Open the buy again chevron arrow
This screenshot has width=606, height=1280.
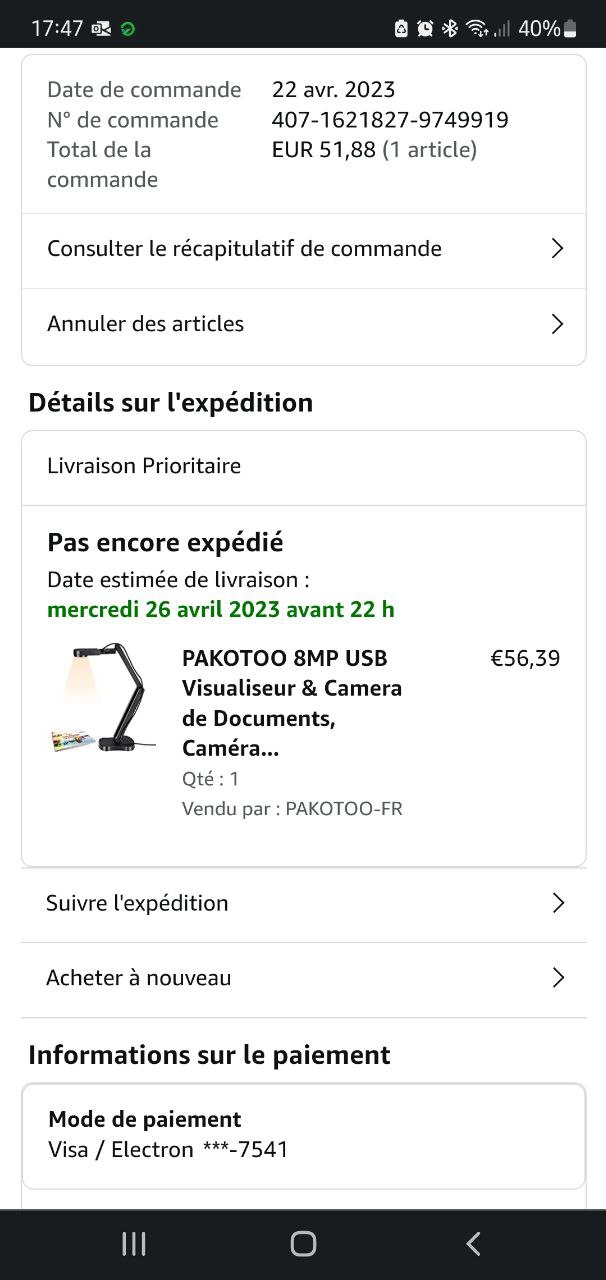coord(558,978)
